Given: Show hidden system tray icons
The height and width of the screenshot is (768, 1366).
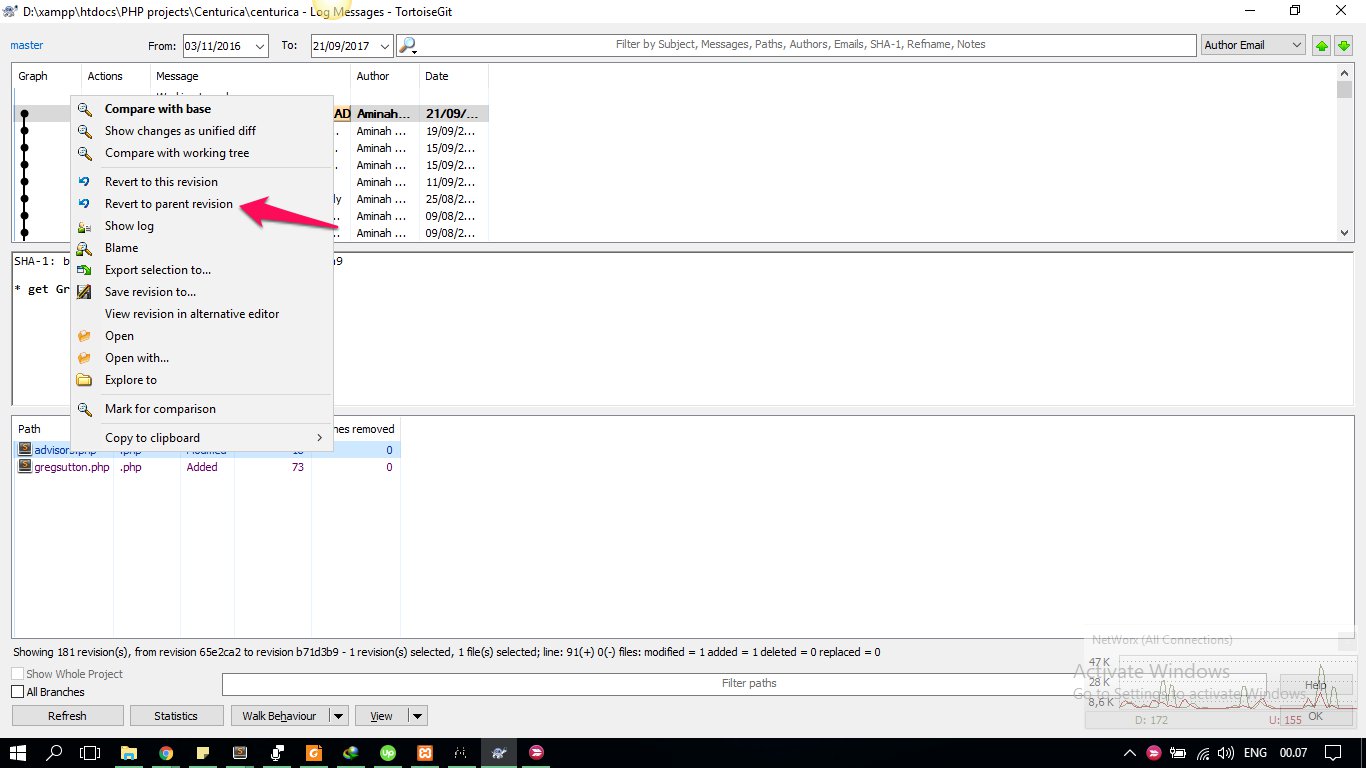Looking at the screenshot, I should (1130, 752).
